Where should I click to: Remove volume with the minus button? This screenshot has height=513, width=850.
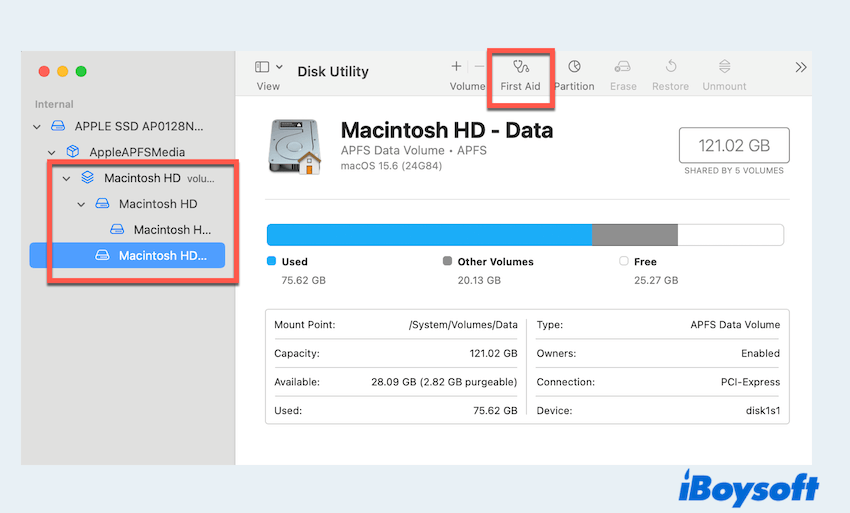pyautogui.click(x=479, y=66)
